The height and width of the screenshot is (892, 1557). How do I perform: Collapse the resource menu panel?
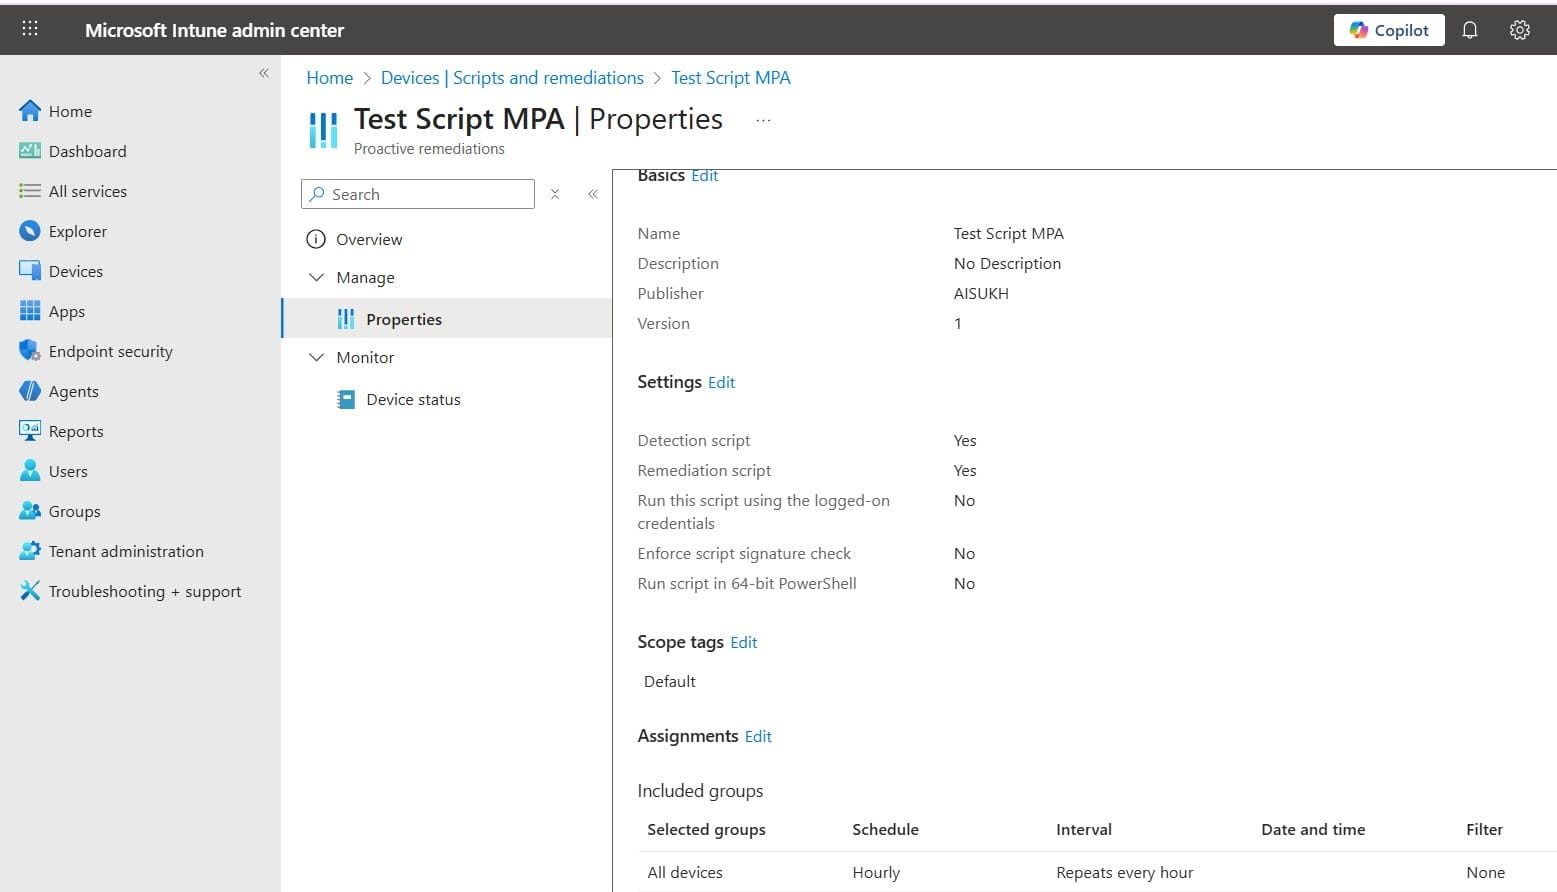coord(593,194)
